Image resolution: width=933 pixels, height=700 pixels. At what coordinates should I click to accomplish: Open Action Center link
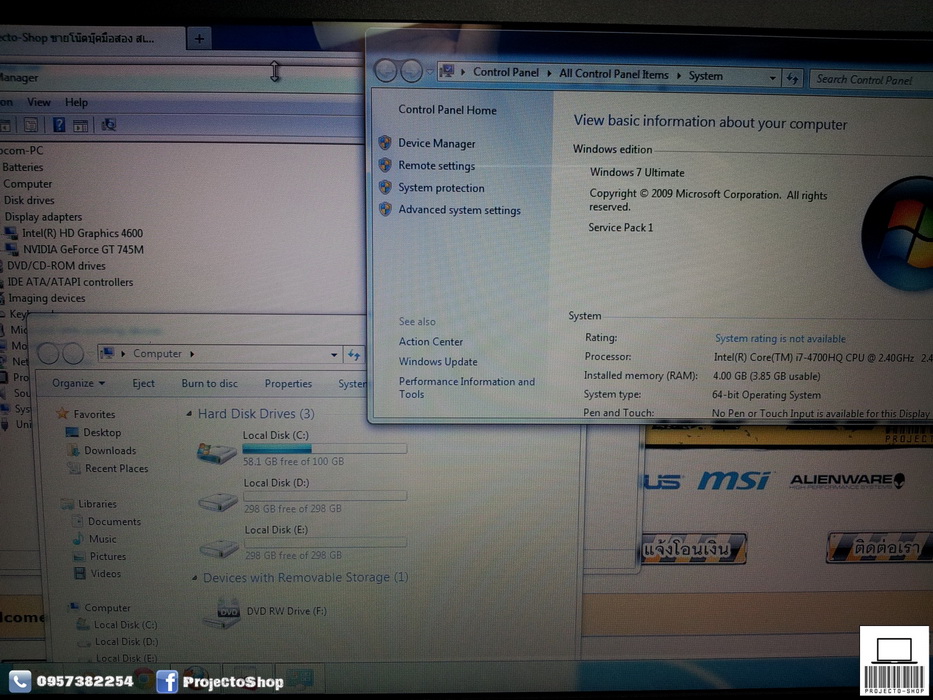pos(431,342)
